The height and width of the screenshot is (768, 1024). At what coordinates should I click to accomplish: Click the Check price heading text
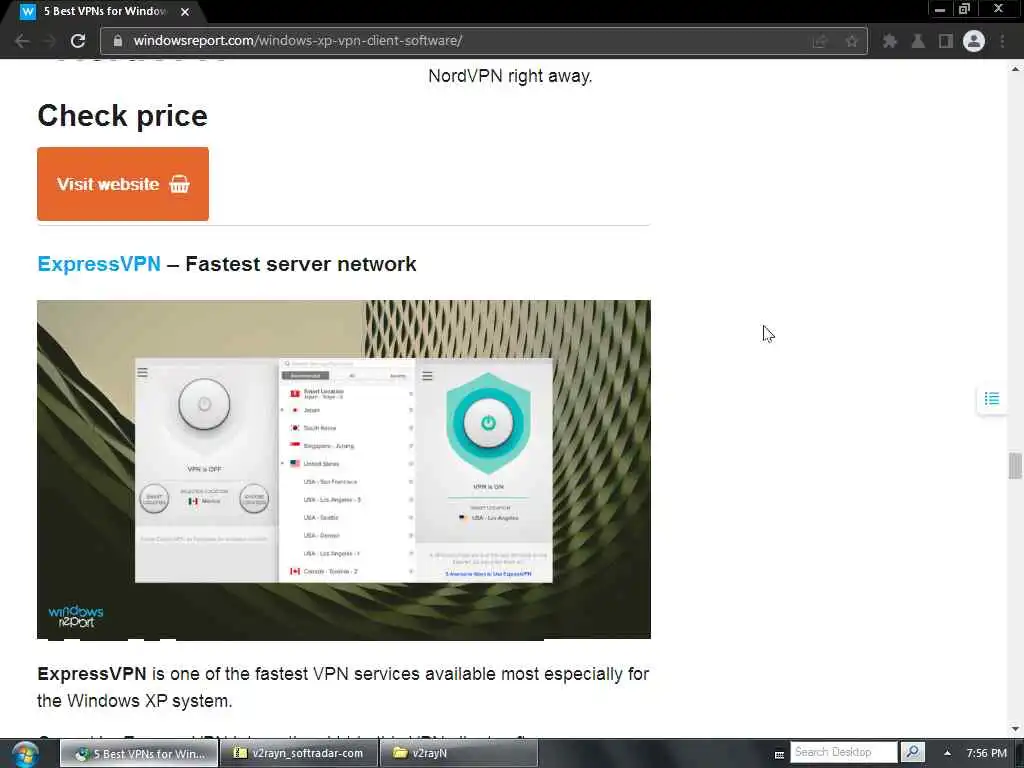[x=122, y=116]
